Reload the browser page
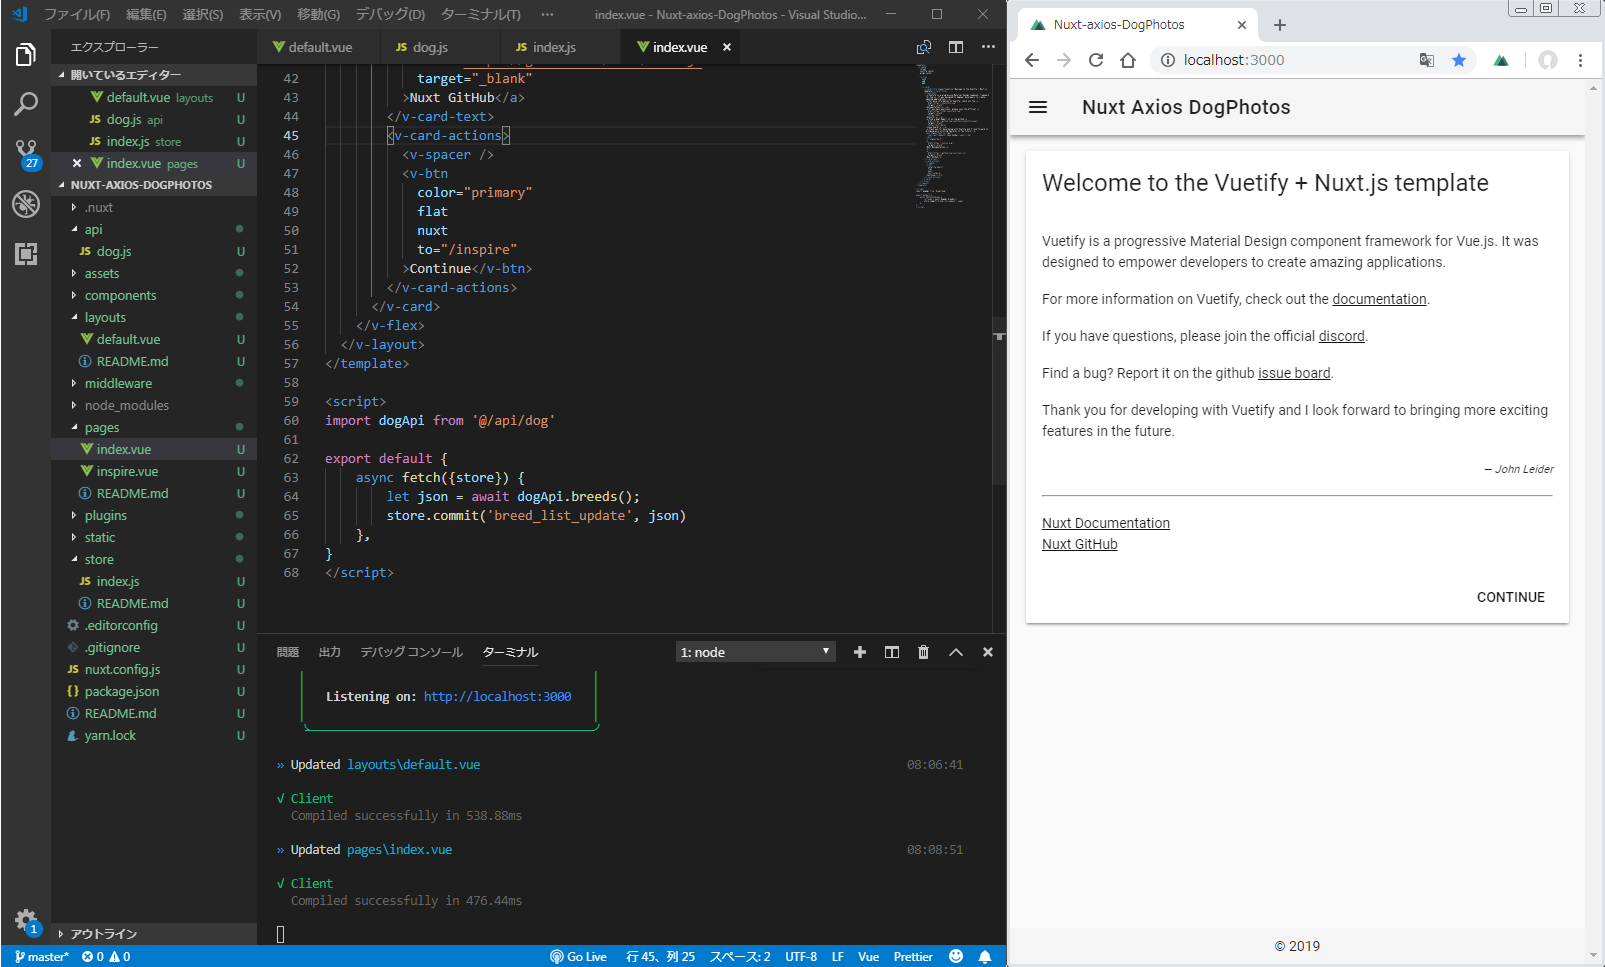 [x=1096, y=60]
